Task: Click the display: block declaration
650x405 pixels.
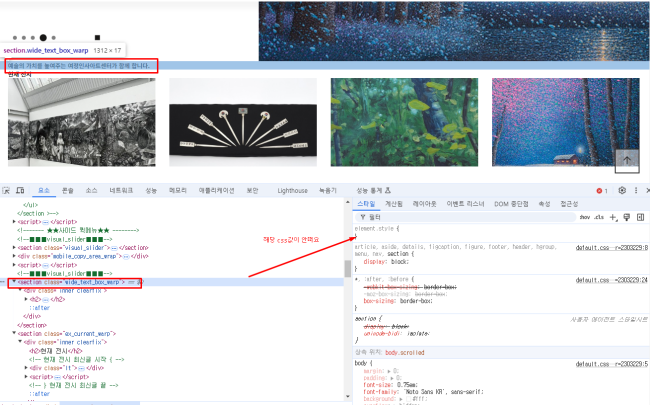Action: coord(386,262)
